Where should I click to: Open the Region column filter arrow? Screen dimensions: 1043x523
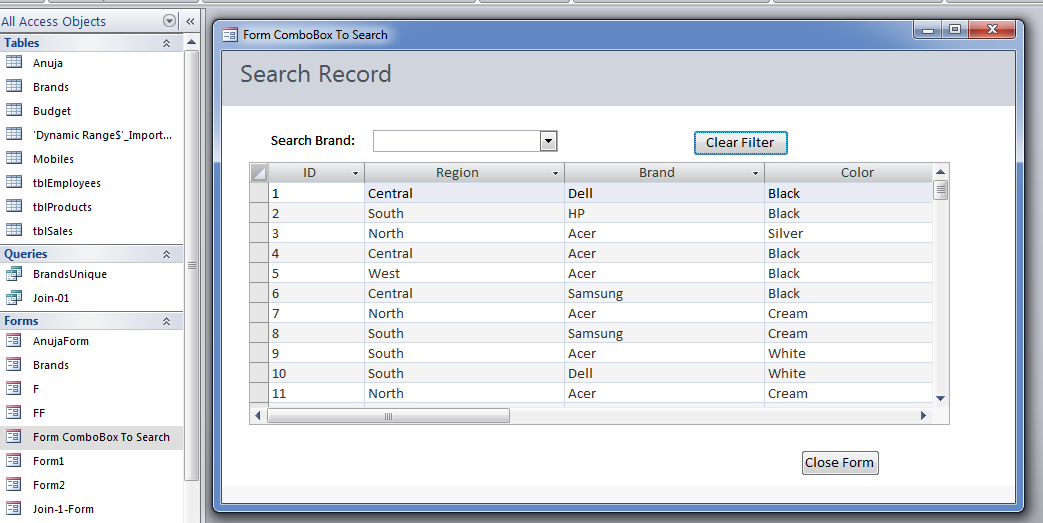tap(556, 173)
